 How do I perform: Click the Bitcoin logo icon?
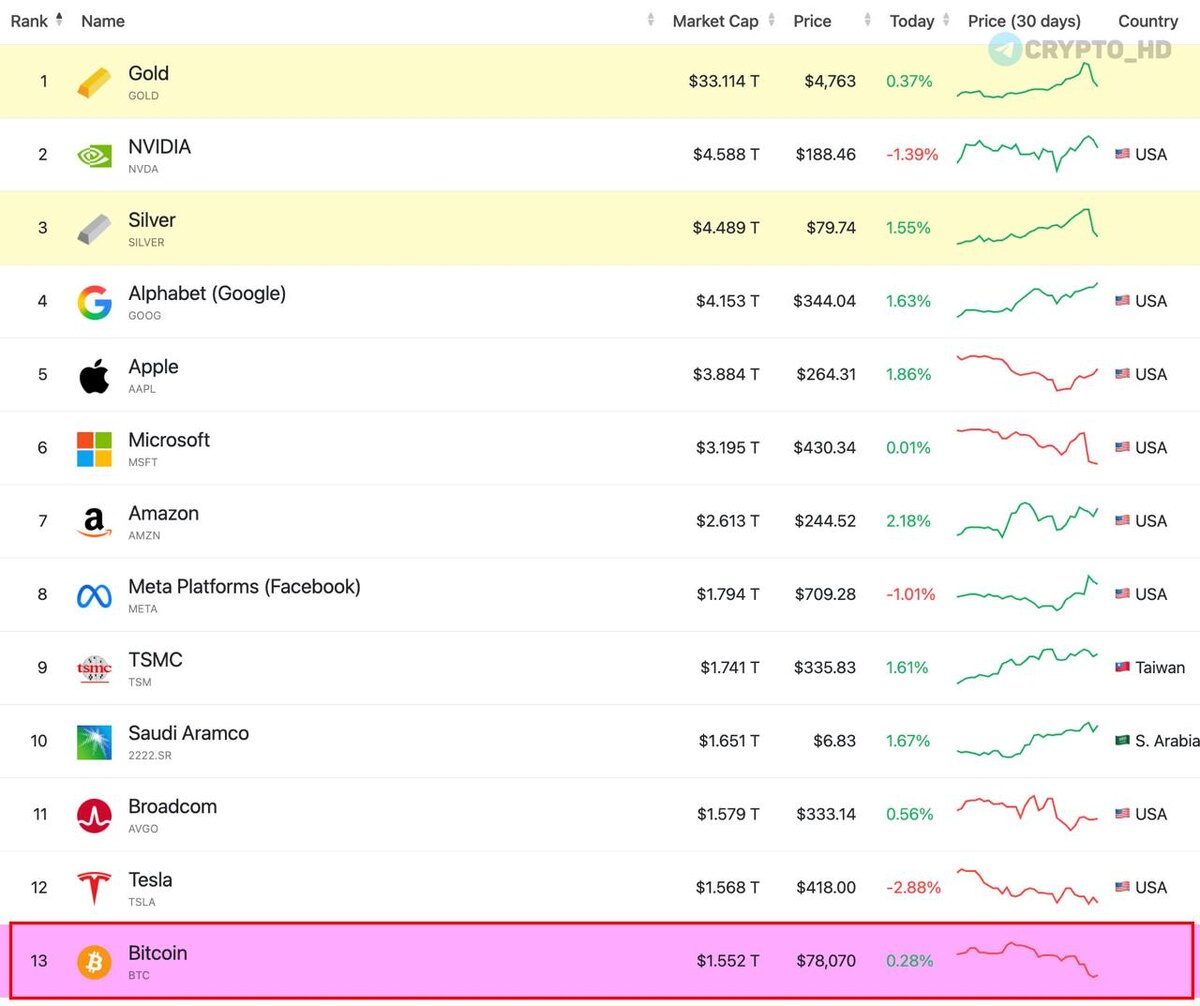tap(95, 962)
